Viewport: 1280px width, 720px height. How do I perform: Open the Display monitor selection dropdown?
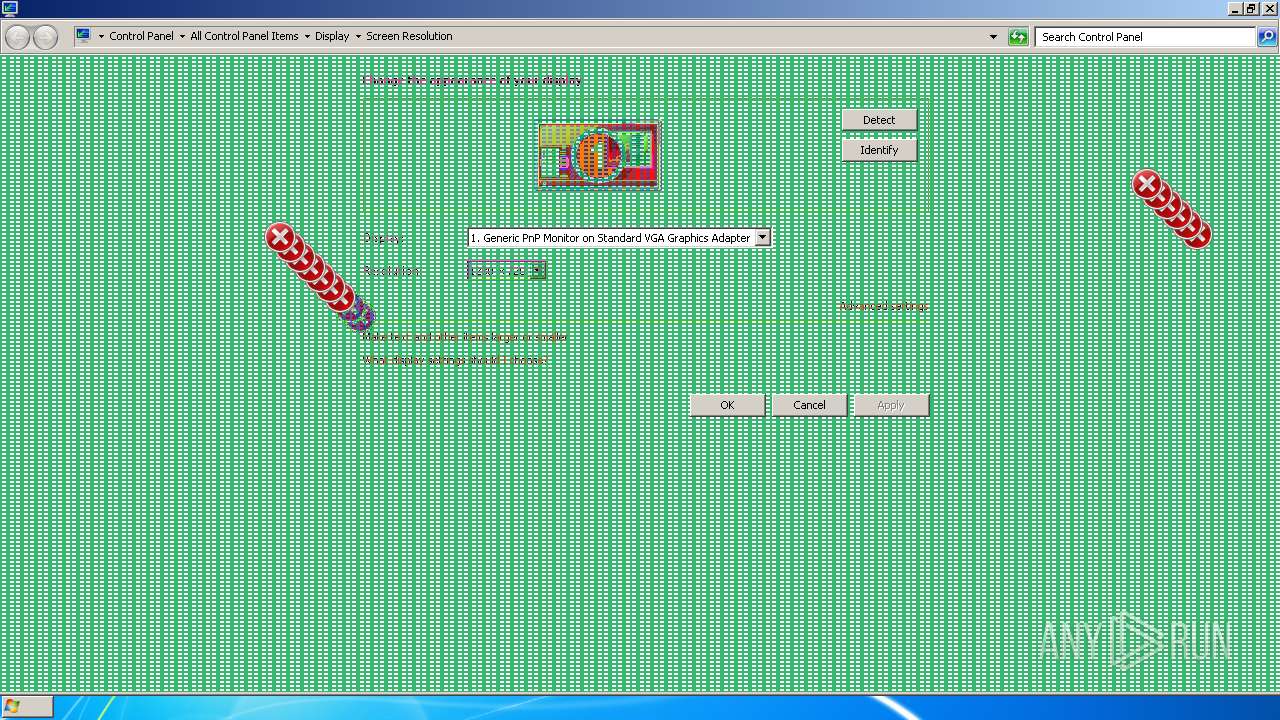coord(762,238)
